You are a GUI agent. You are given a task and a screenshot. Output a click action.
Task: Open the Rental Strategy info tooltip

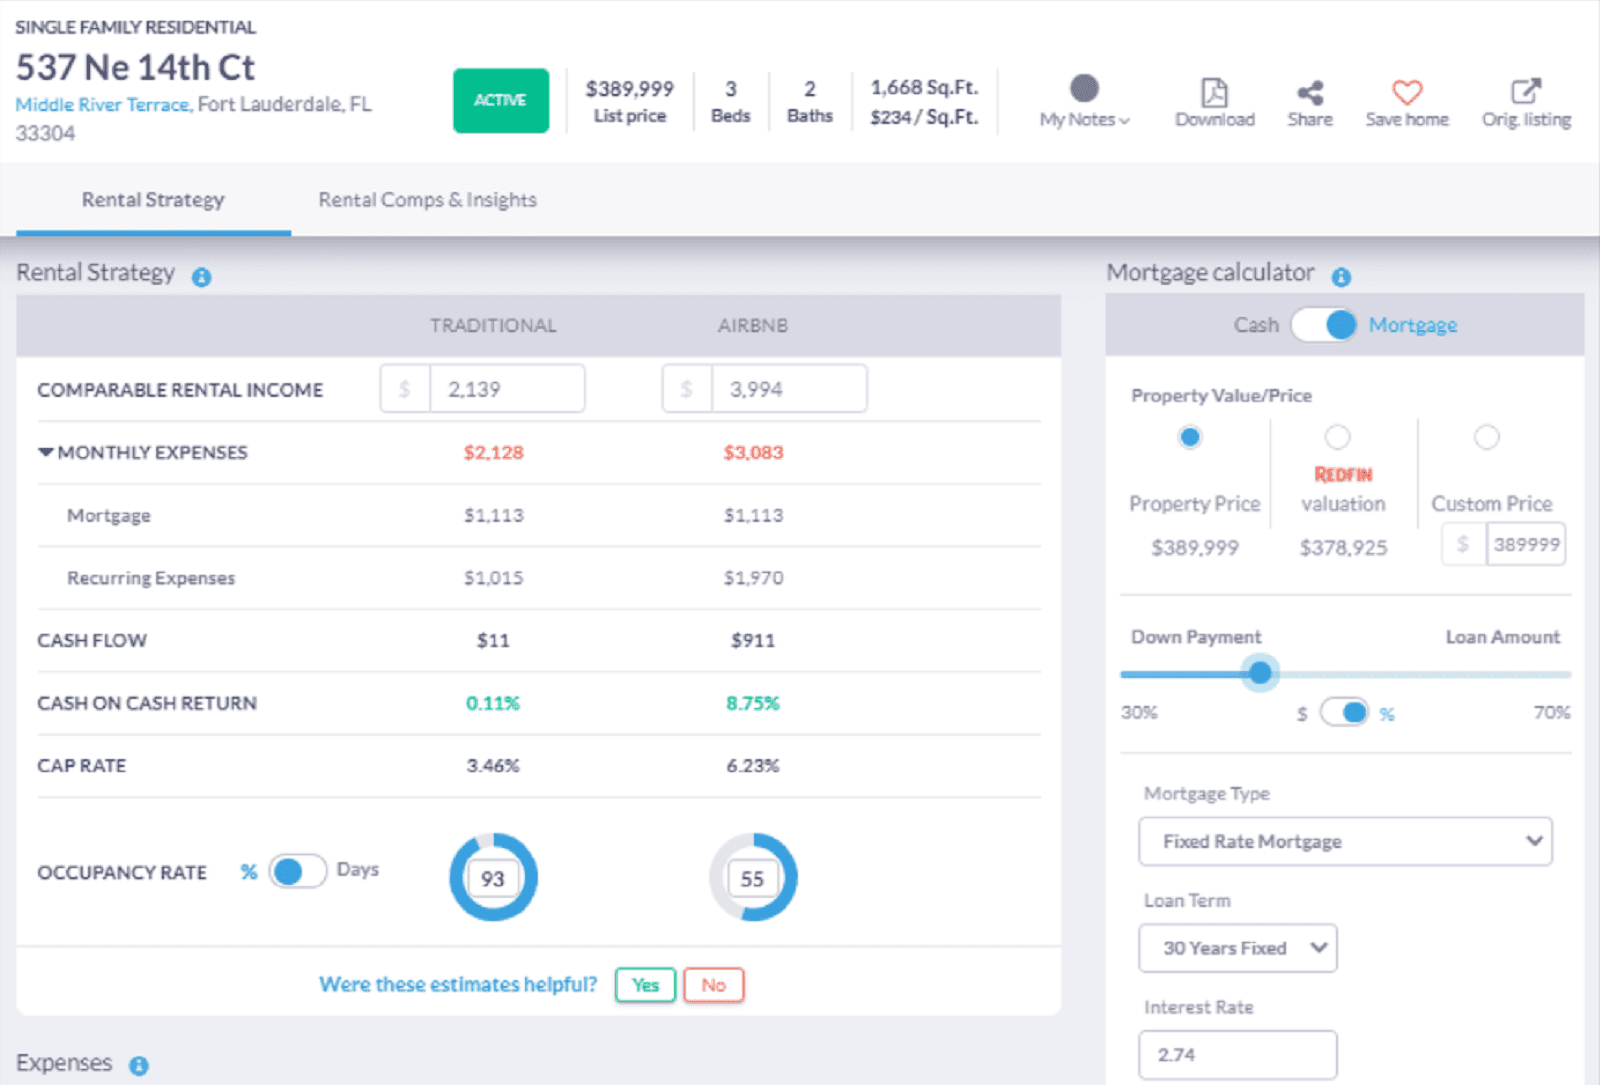[201, 277]
